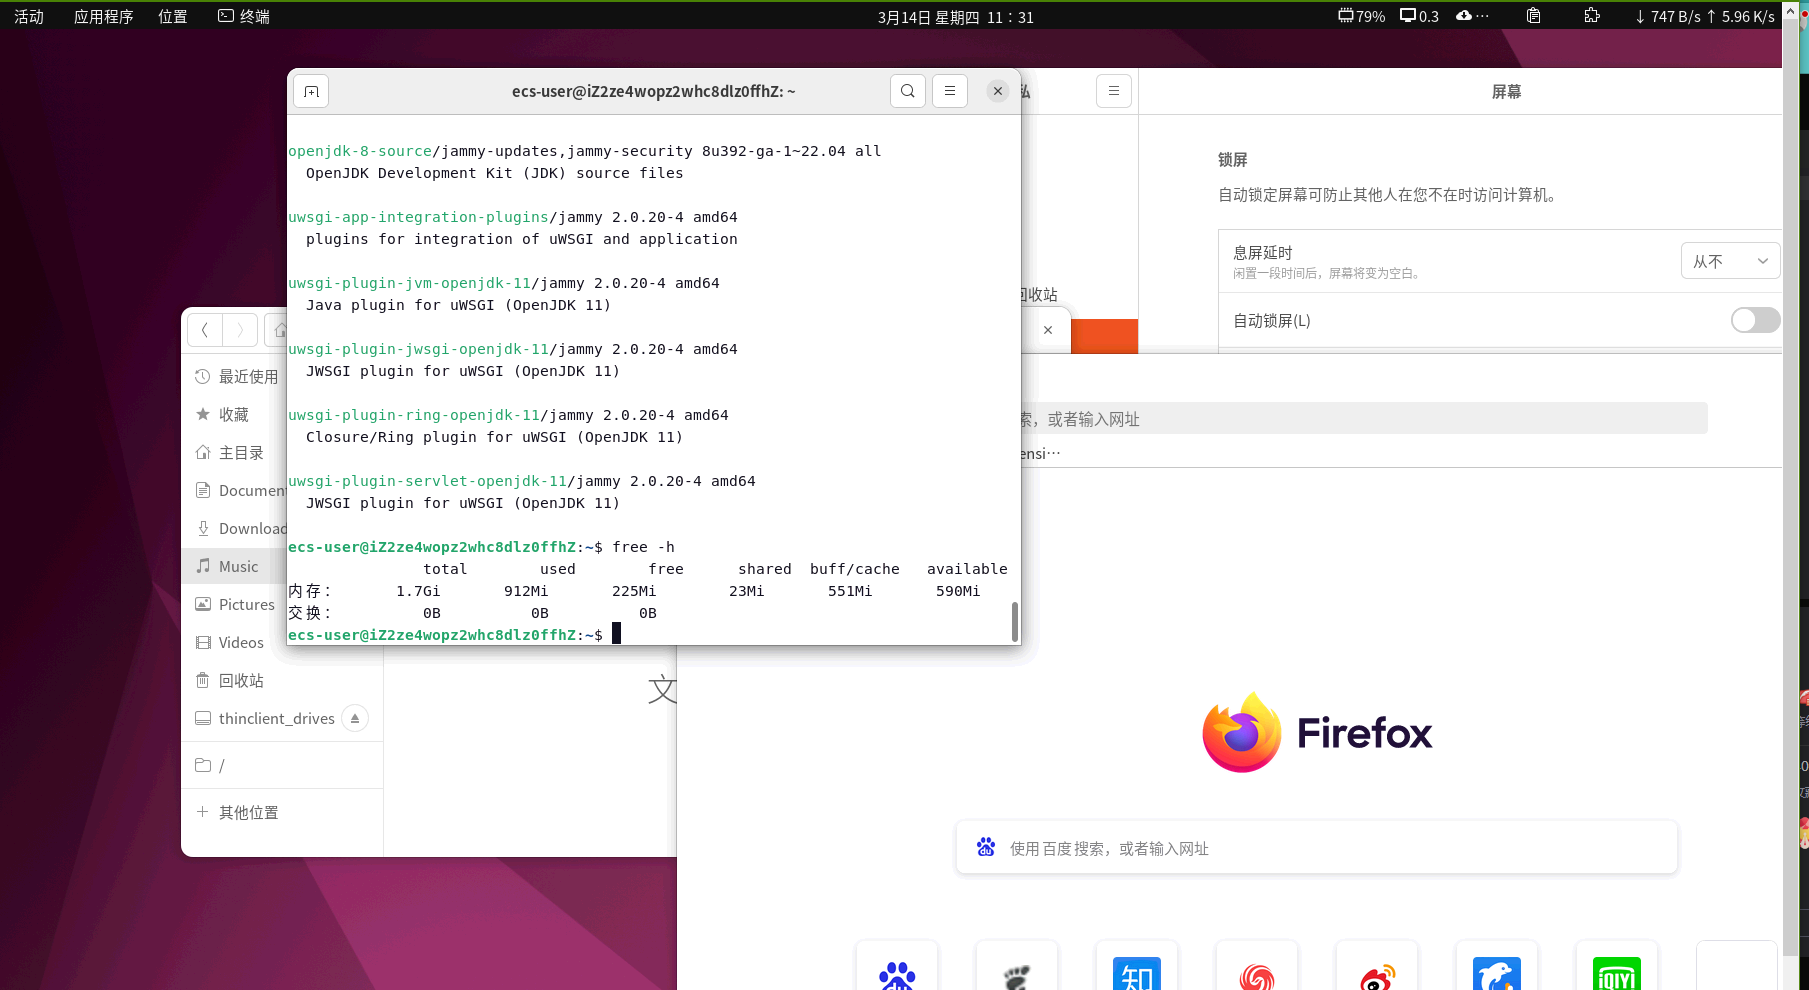Open the Settings window hamburger menu
This screenshot has height=990, width=1809.
(1113, 91)
